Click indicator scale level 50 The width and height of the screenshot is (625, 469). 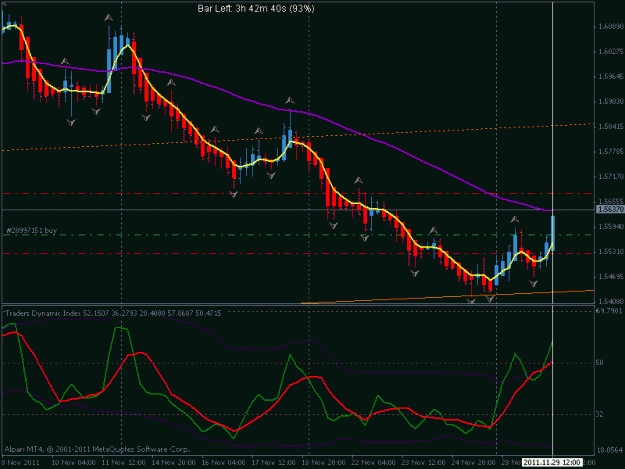(599, 363)
